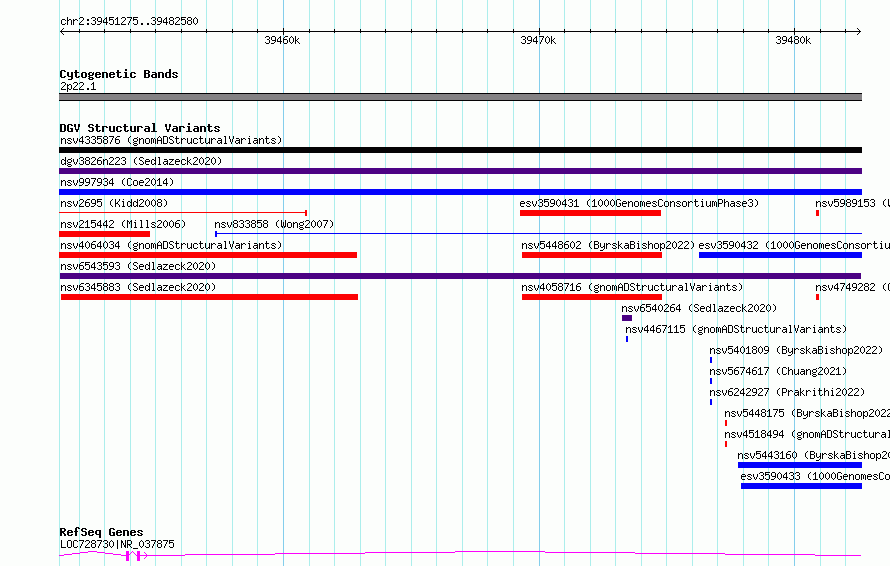Select the nsv5443160 blue variant bar

click(x=800, y=465)
